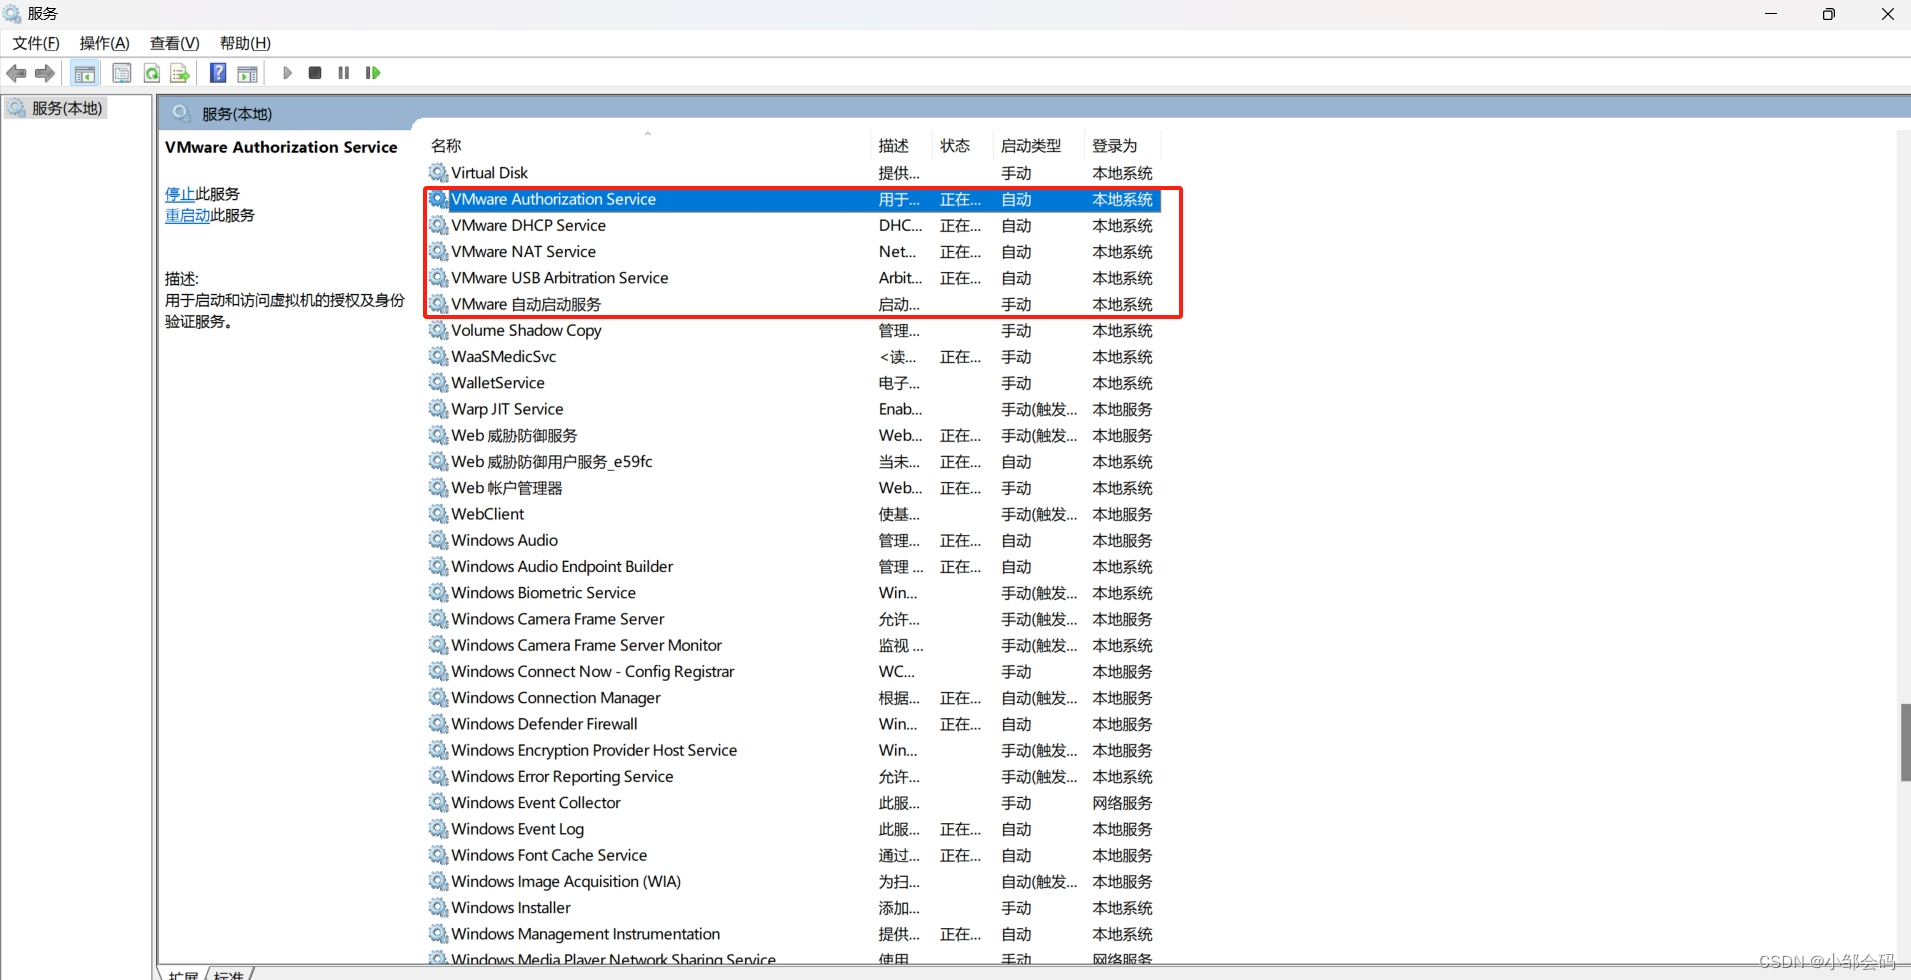Open the 查看(V) menu
1911x980 pixels.
tap(175, 43)
